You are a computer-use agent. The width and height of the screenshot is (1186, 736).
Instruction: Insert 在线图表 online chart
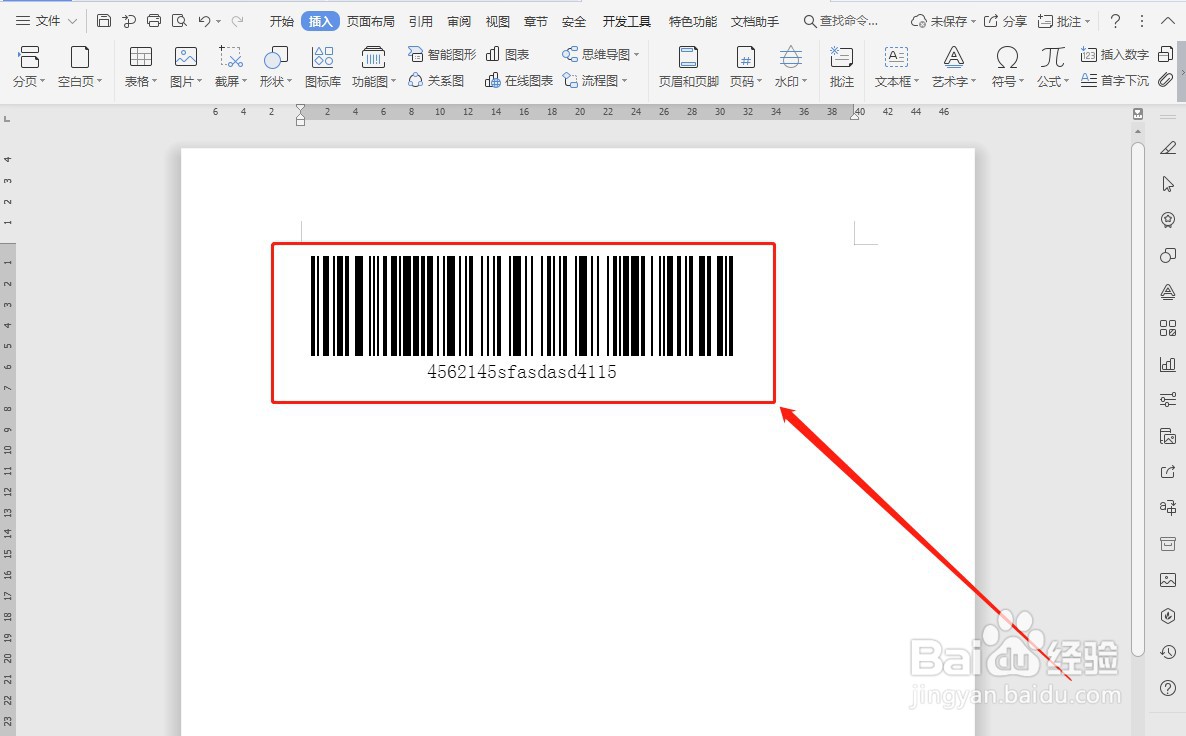(519, 80)
